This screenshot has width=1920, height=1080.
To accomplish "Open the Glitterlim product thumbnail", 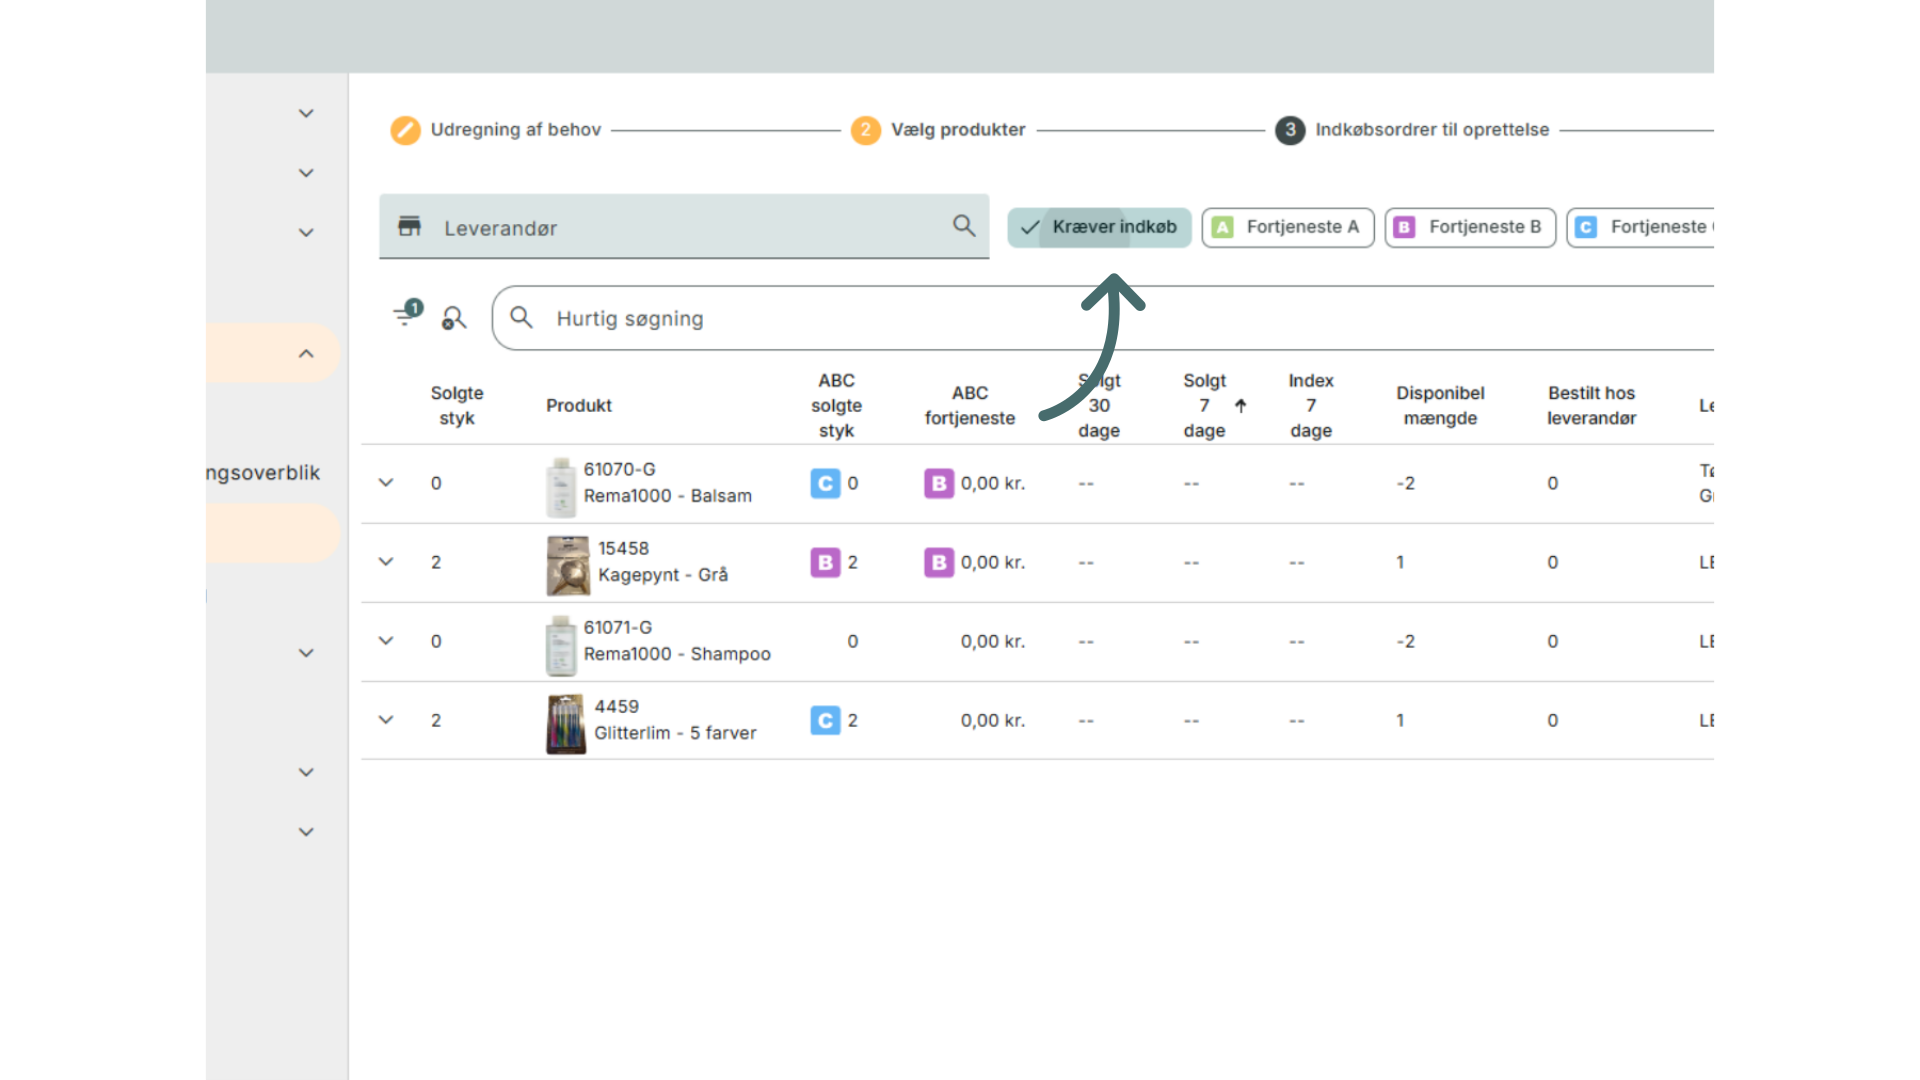I will coord(566,724).
